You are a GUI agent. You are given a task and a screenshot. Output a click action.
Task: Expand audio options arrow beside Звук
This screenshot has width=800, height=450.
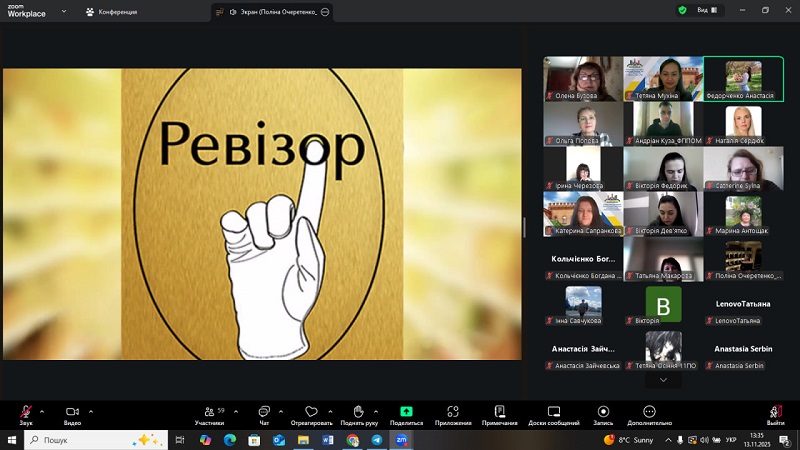pyautogui.click(x=45, y=410)
